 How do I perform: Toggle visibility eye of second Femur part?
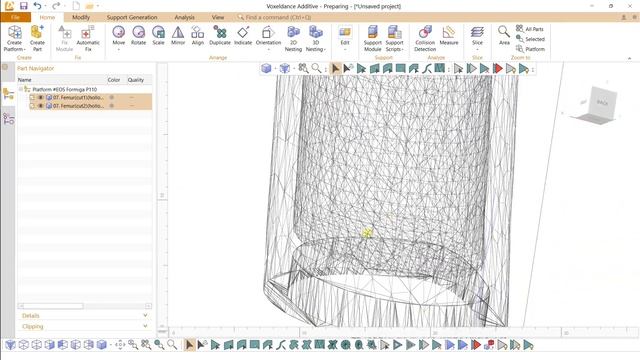tap(40, 106)
